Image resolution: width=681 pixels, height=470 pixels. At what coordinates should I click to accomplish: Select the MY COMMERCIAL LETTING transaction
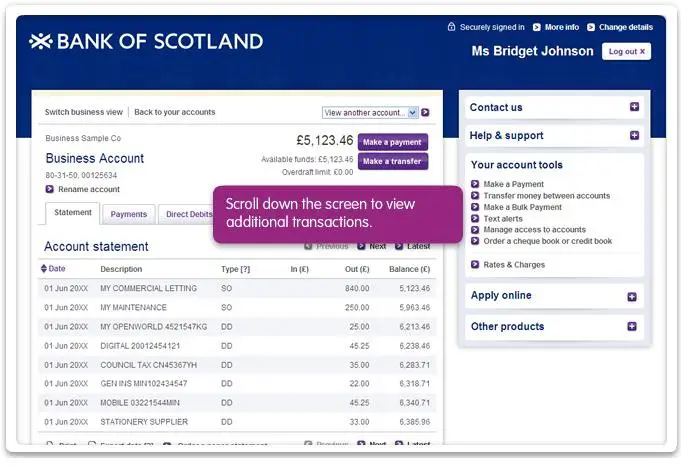[237, 288]
